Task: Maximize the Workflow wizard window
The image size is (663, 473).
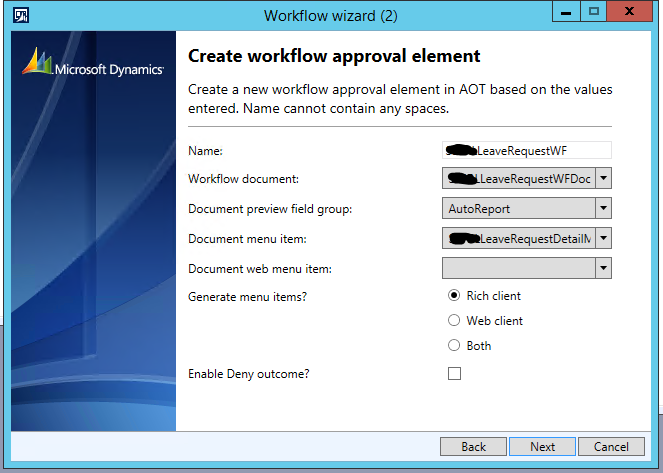Action: [594, 11]
